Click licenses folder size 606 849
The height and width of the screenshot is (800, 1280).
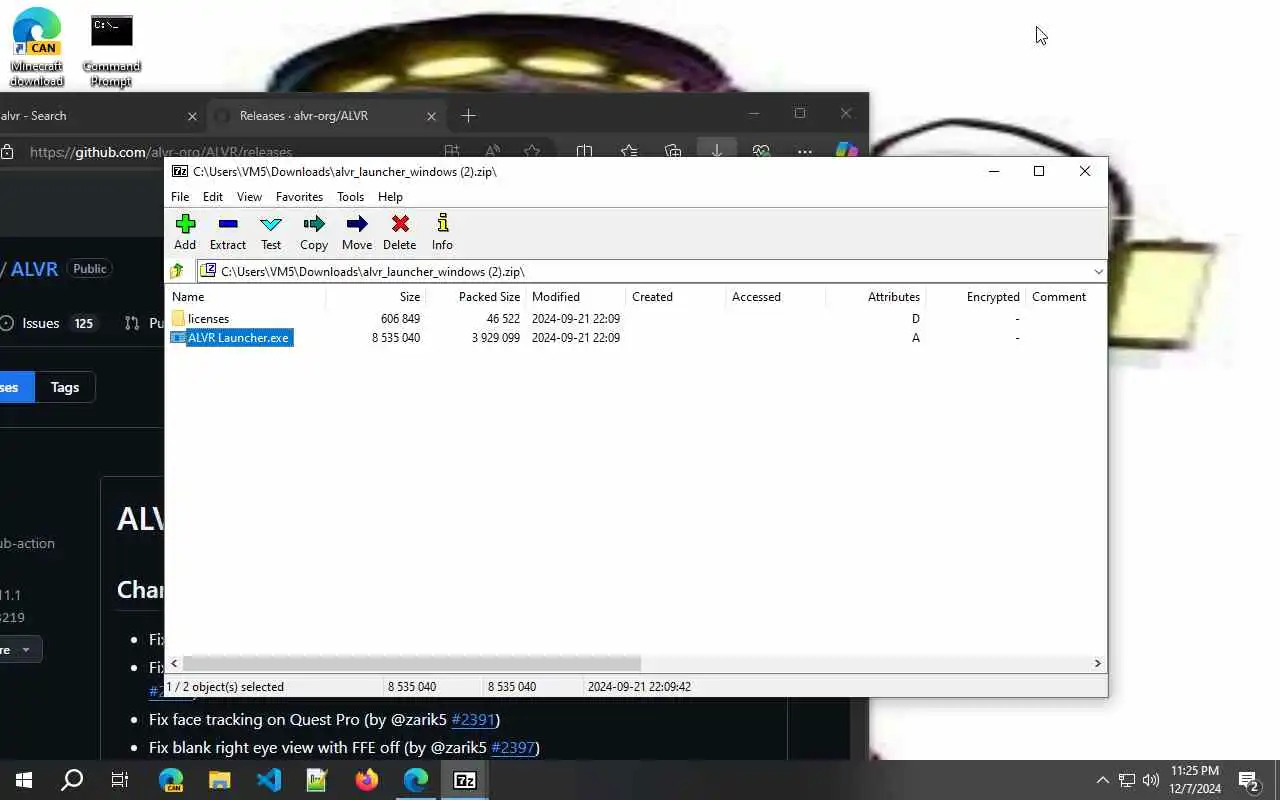coord(400,319)
